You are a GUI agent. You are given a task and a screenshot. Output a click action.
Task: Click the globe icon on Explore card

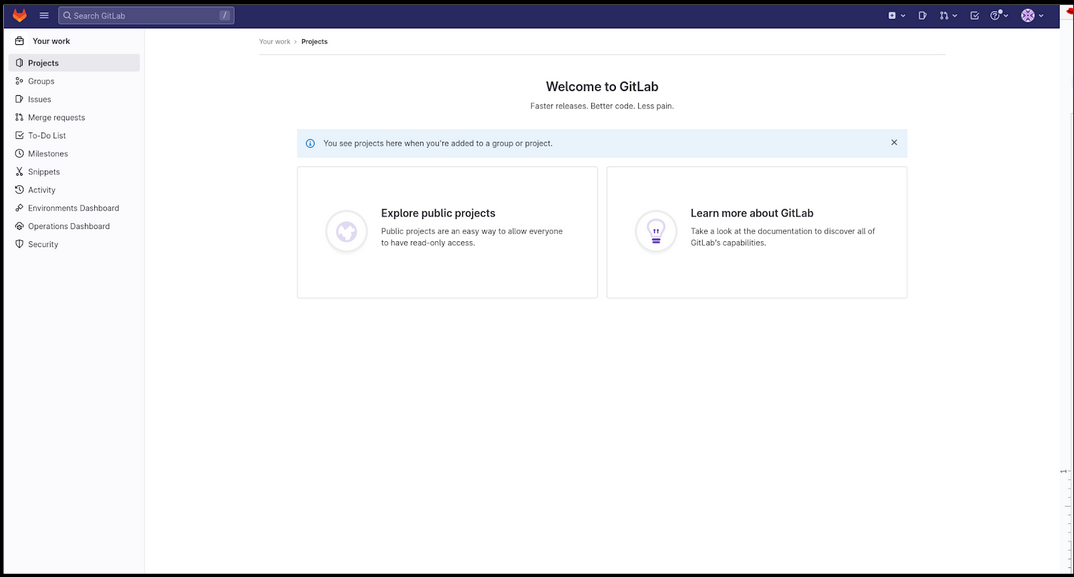coord(347,232)
